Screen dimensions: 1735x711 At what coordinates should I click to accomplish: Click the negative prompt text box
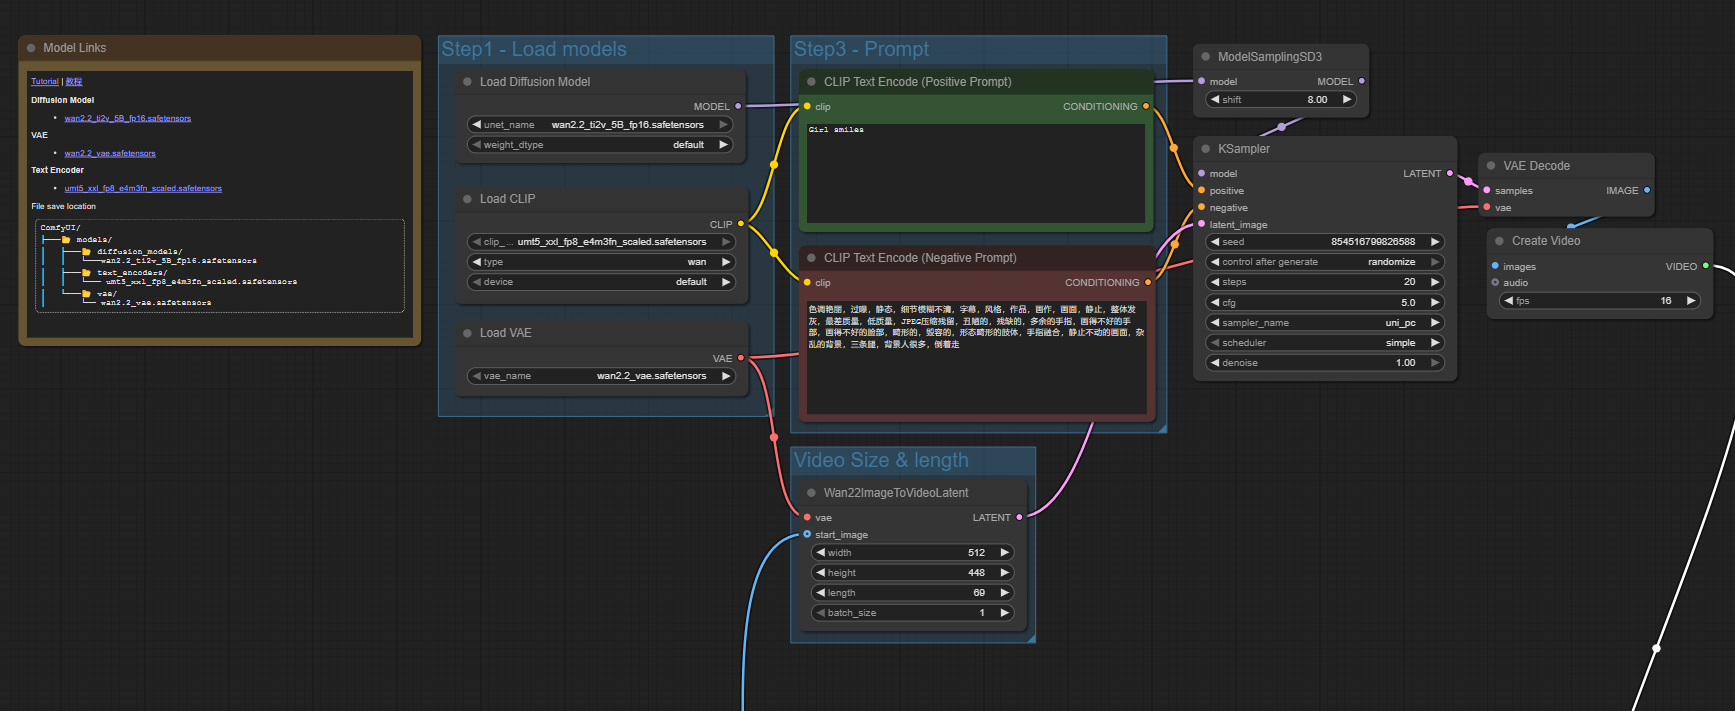coord(976,357)
